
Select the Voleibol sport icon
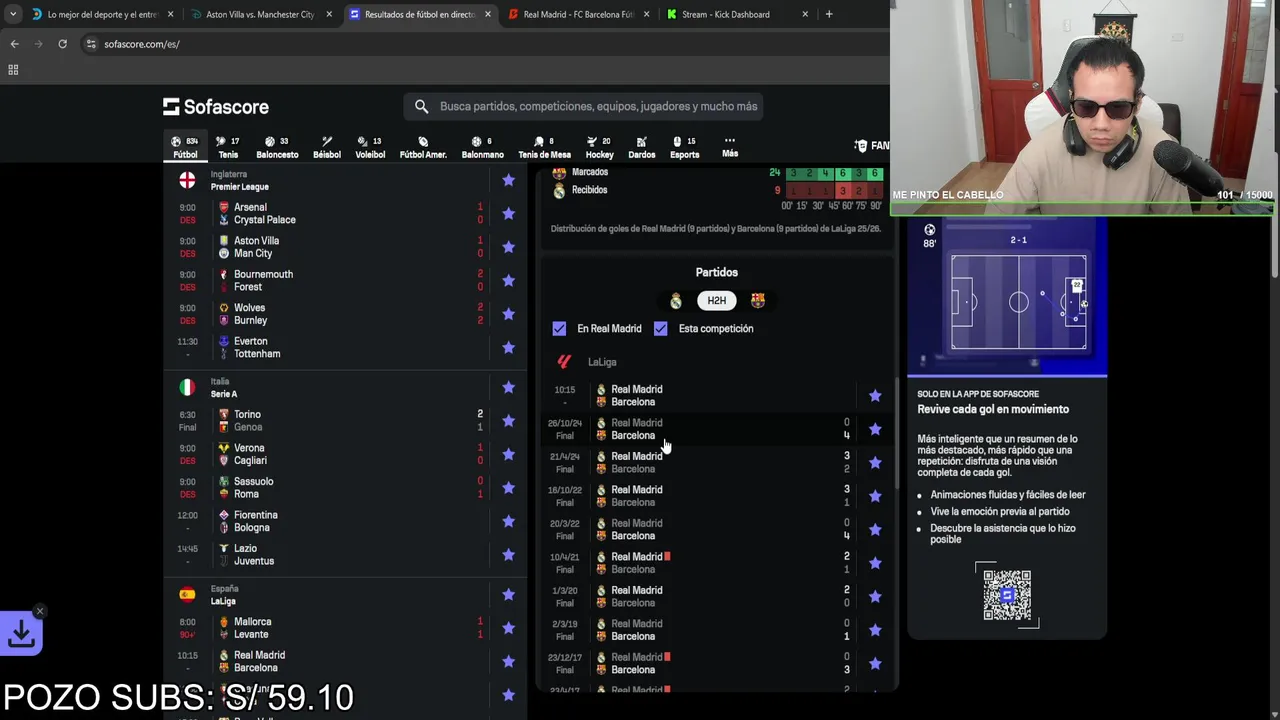pos(370,147)
